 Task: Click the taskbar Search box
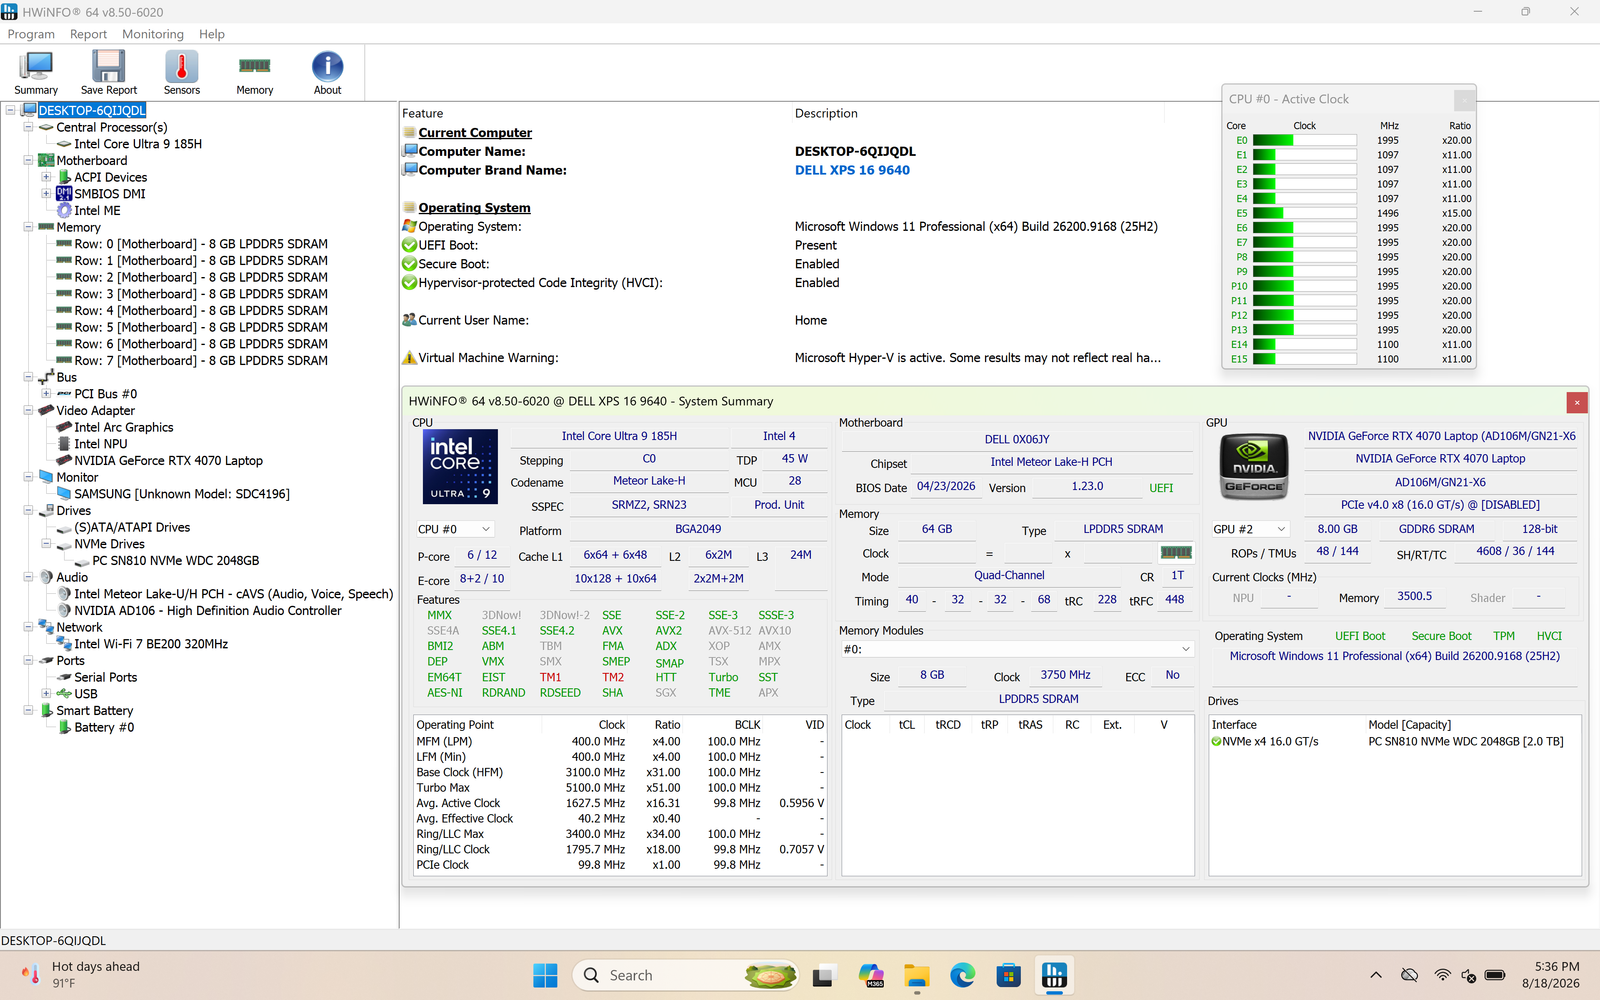pos(686,975)
